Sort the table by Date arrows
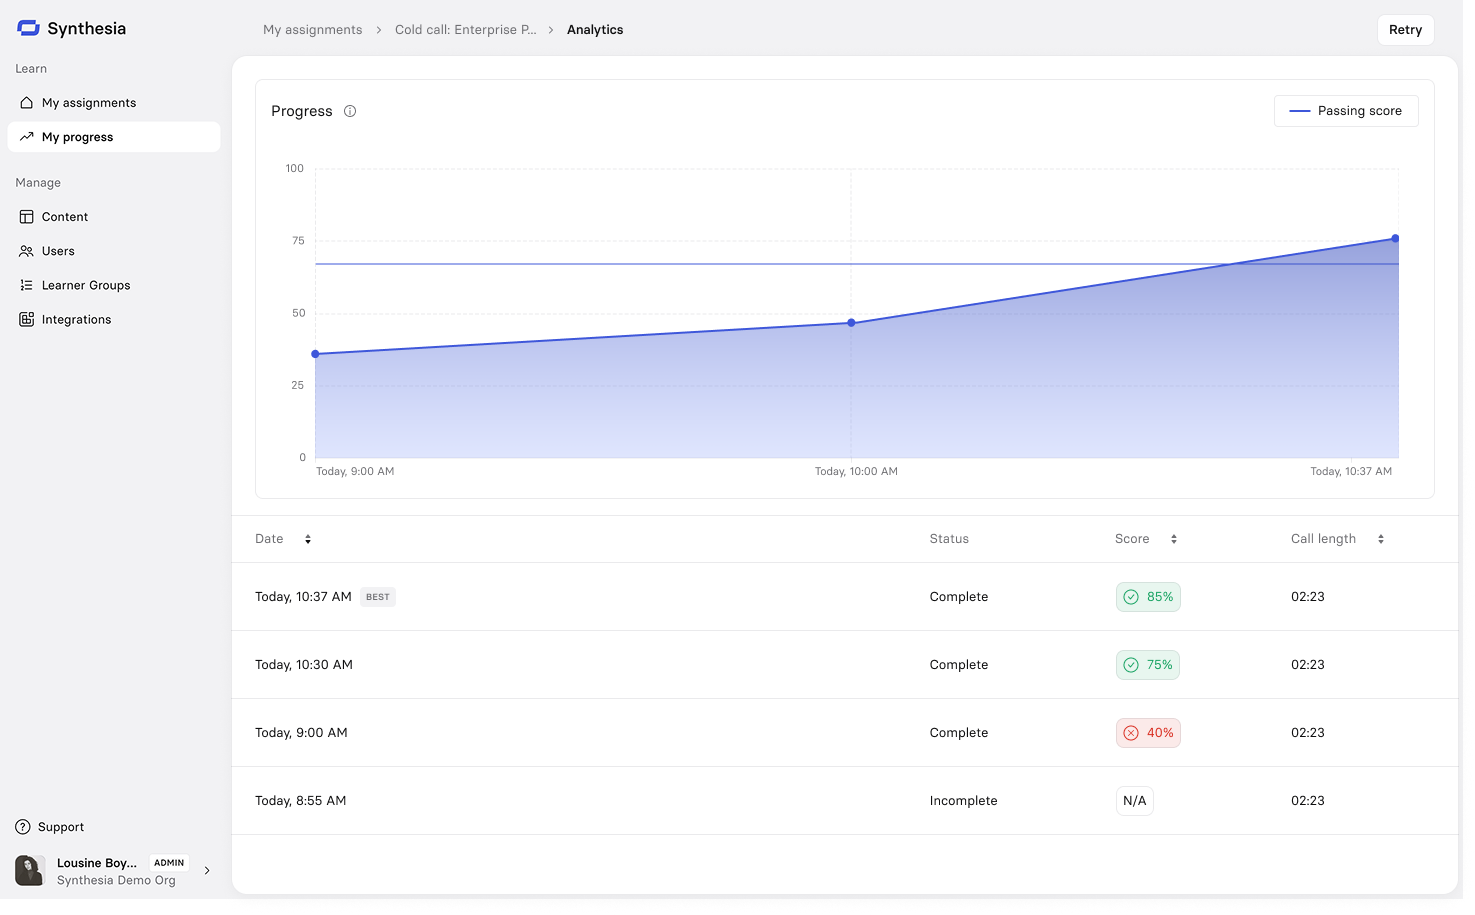This screenshot has height=915, width=1475. click(308, 539)
